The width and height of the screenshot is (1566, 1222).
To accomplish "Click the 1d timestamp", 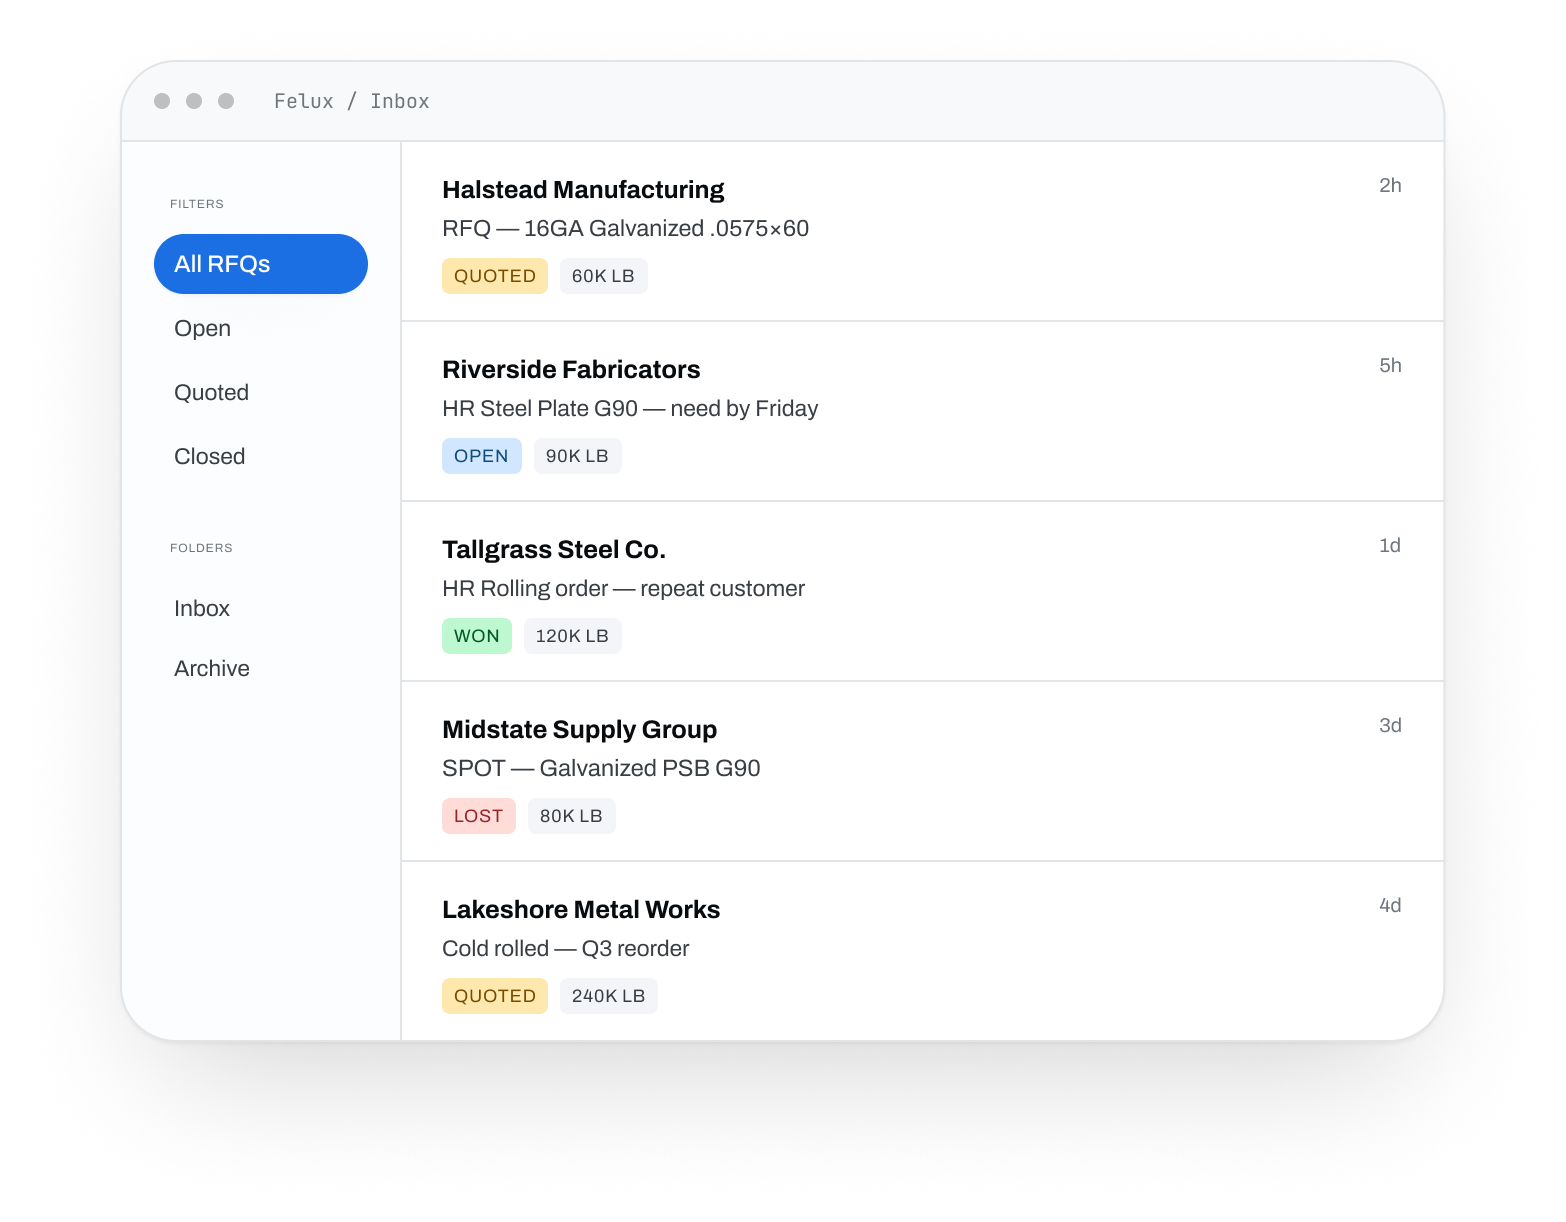I will tap(1390, 545).
